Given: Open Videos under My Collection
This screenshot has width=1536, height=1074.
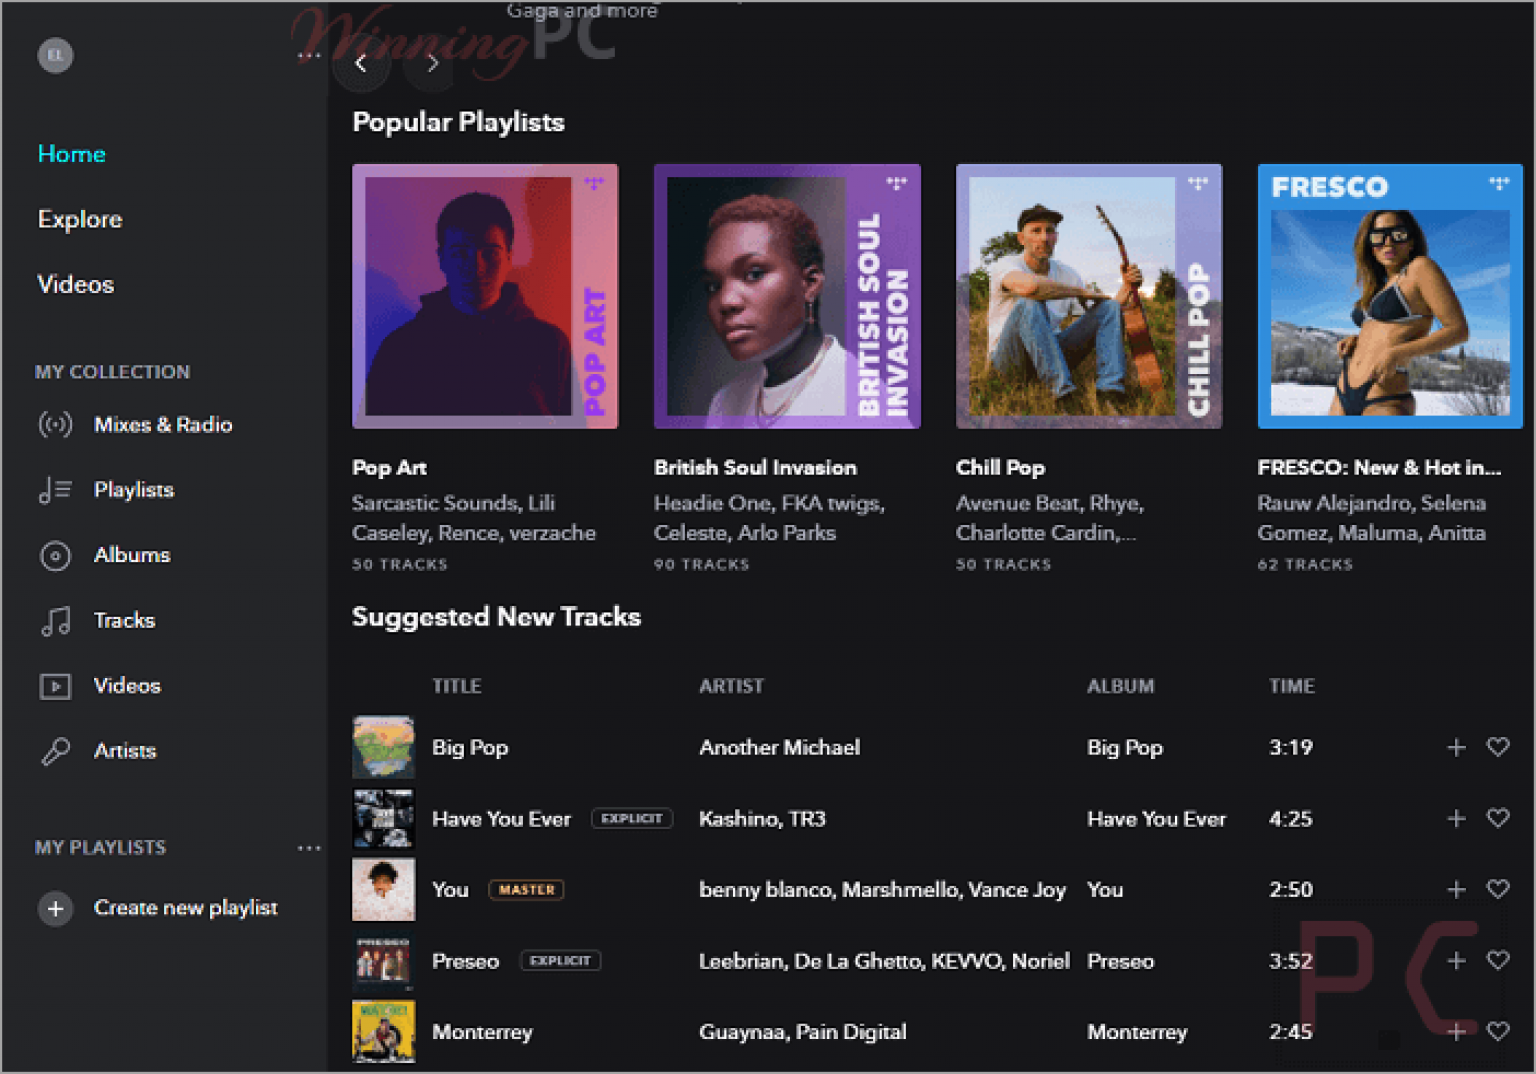Looking at the screenshot, I should click(100, 685).
